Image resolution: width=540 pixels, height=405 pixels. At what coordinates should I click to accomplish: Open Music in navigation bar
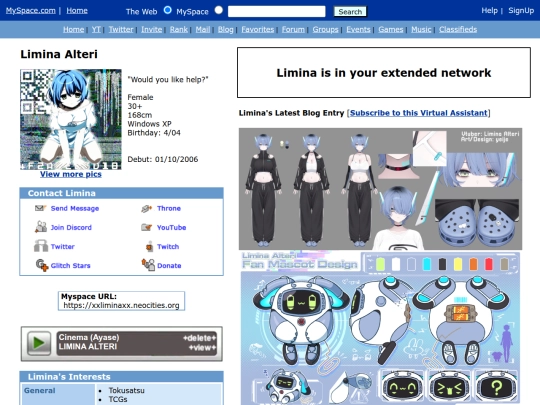tap(421, 29)
